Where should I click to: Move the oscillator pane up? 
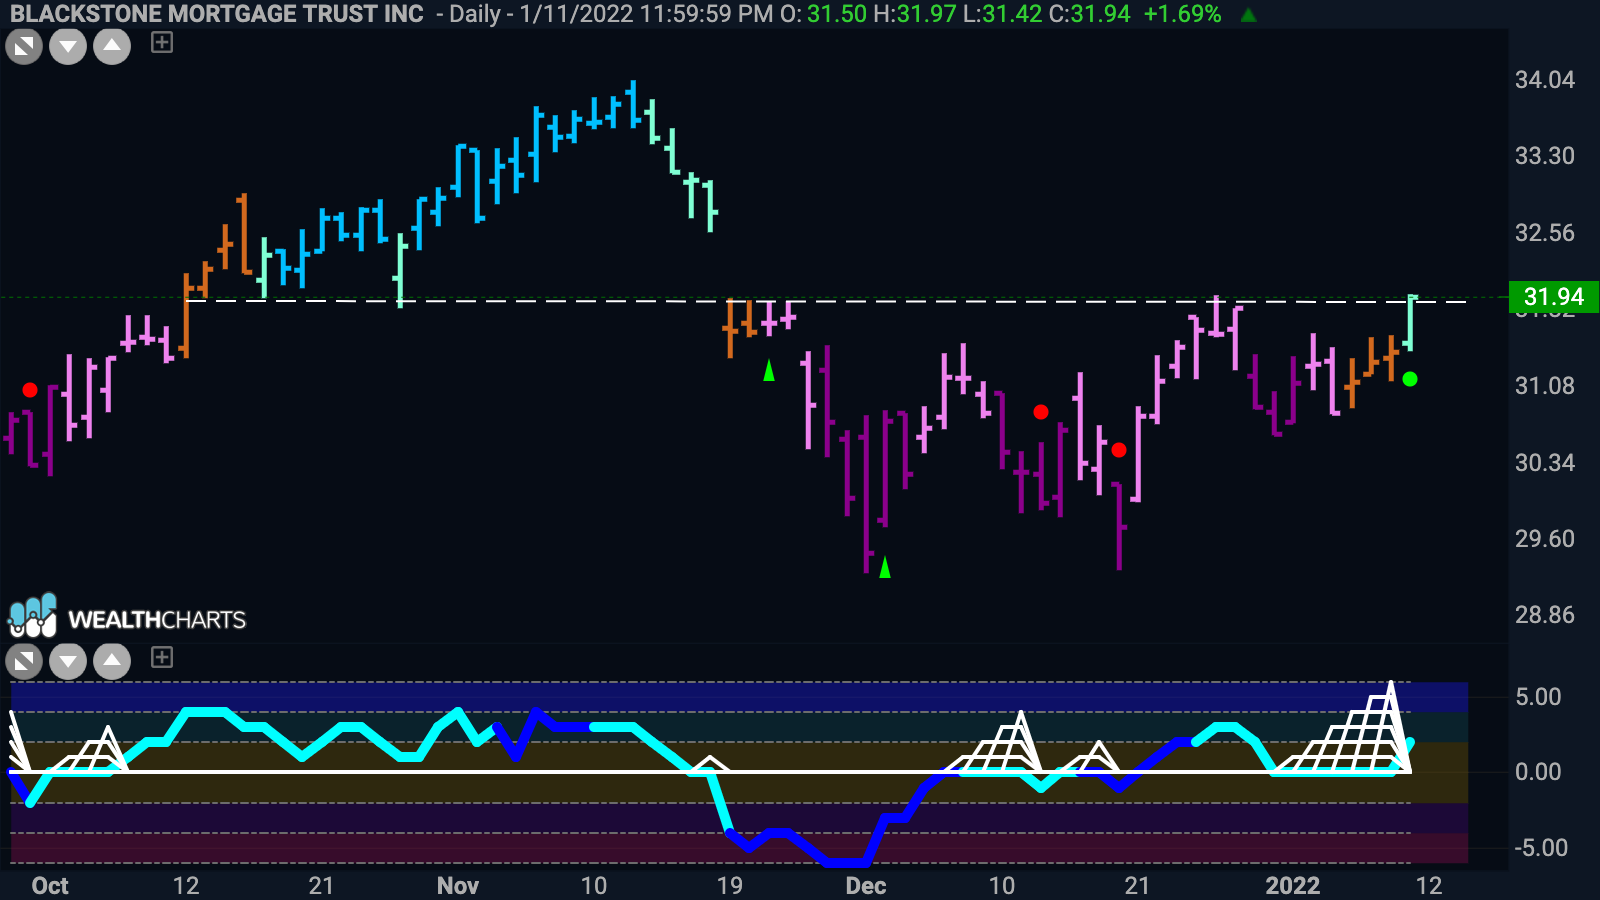tap(112, 661)
